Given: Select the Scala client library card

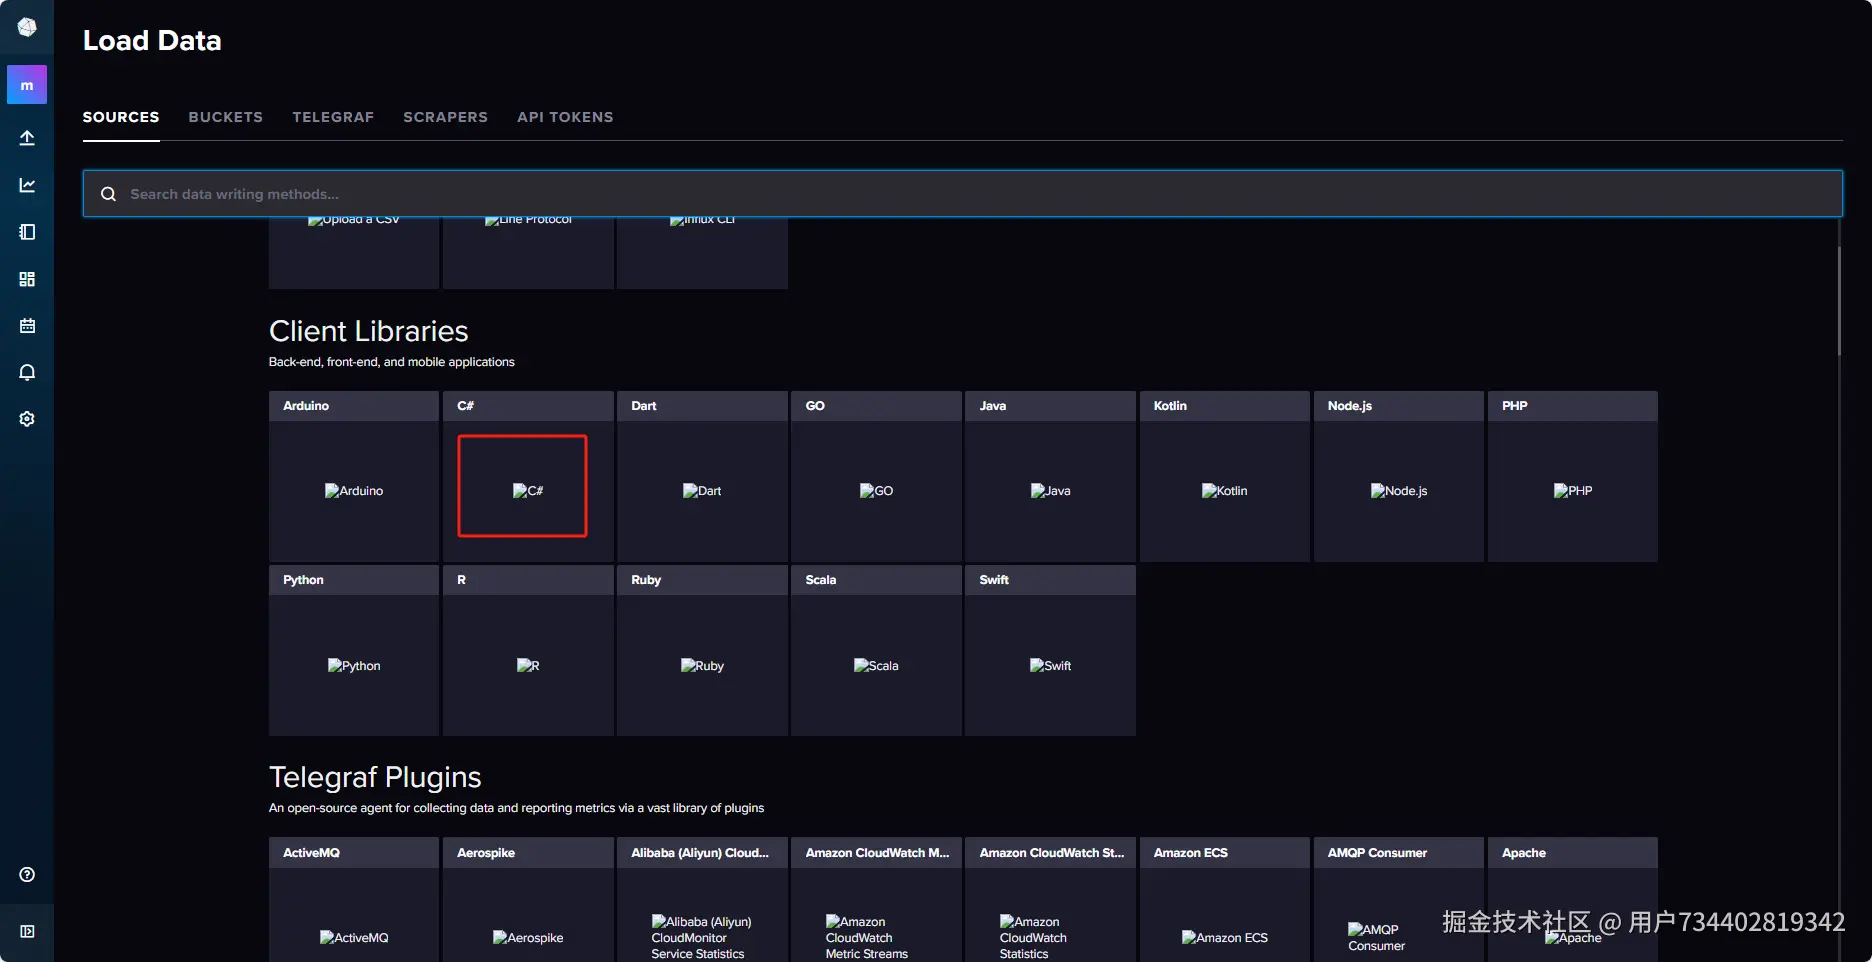Looking at the screenshot, I should tap(876, 650).
